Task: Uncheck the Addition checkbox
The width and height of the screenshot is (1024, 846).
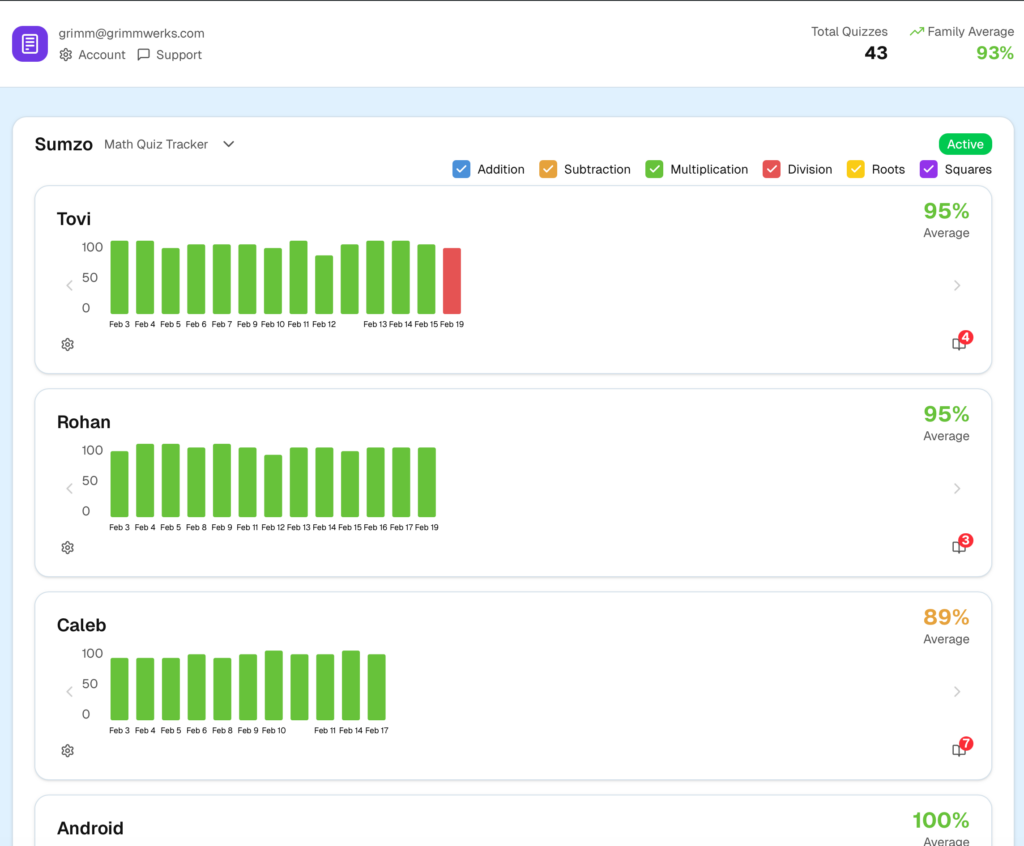Action: pos(461,169)
